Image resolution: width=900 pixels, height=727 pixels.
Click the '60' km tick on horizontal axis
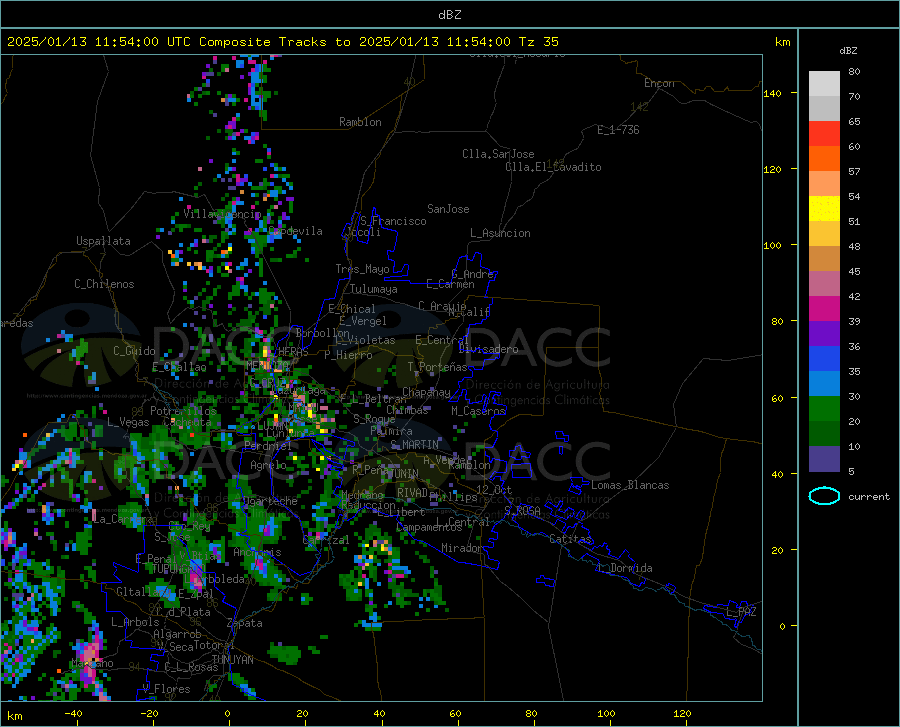click(455, 714)
